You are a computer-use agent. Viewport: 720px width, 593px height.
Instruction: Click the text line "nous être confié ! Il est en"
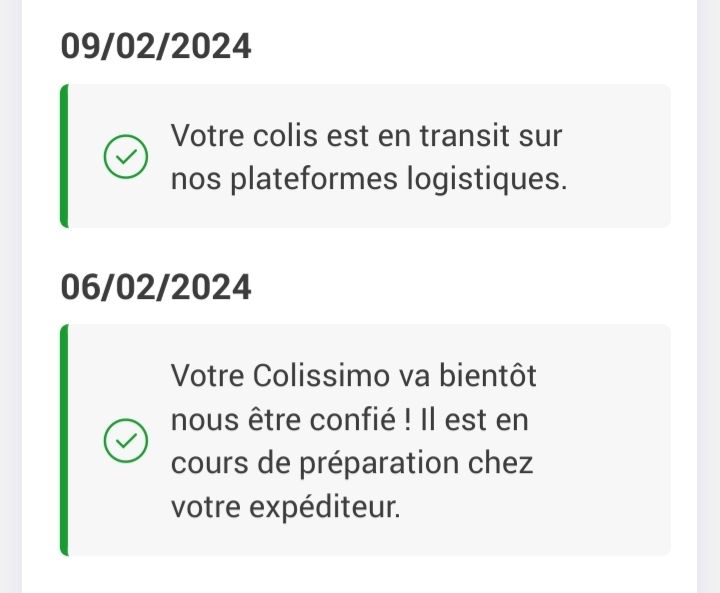(x=349, y=419)
